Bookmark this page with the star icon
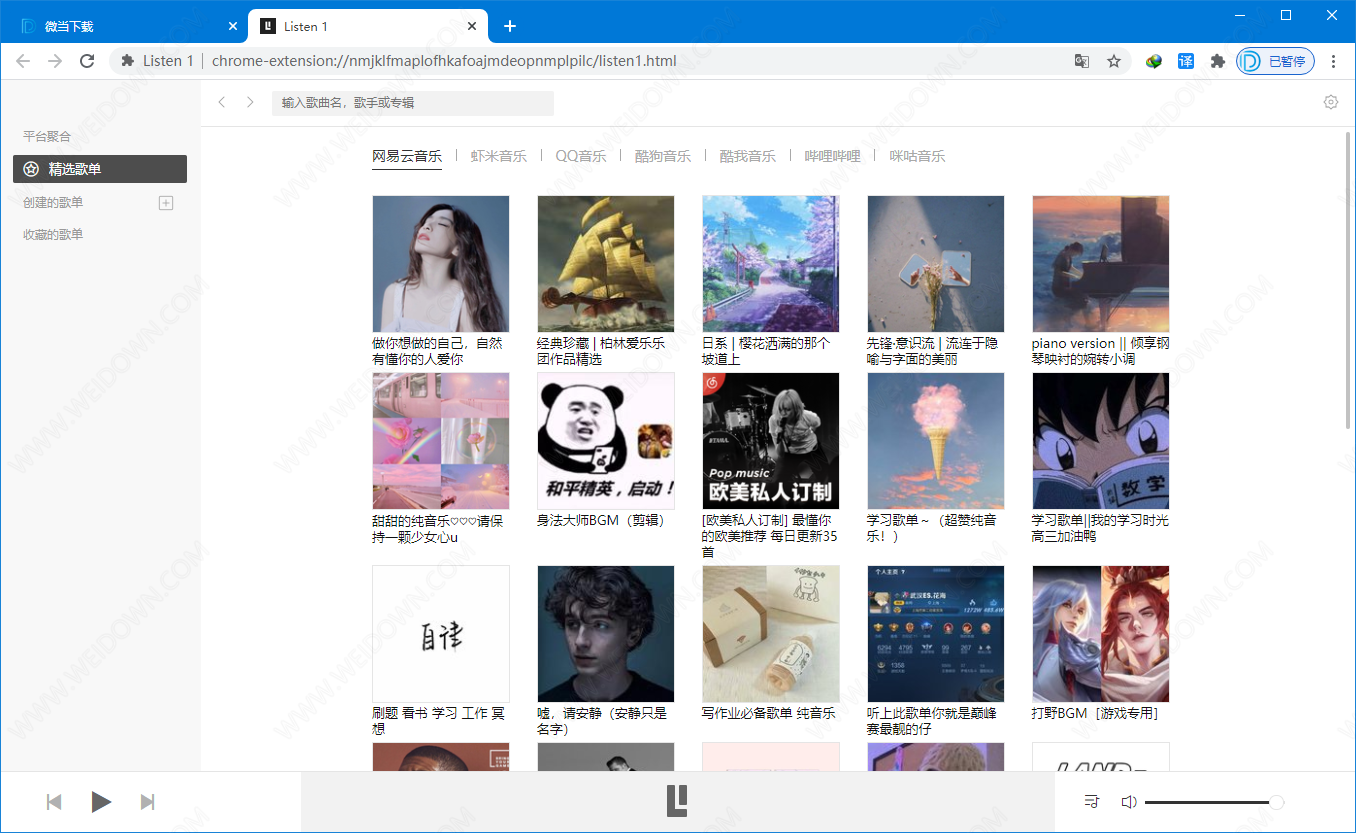Screen dimensions: 1356x833 1114,61
